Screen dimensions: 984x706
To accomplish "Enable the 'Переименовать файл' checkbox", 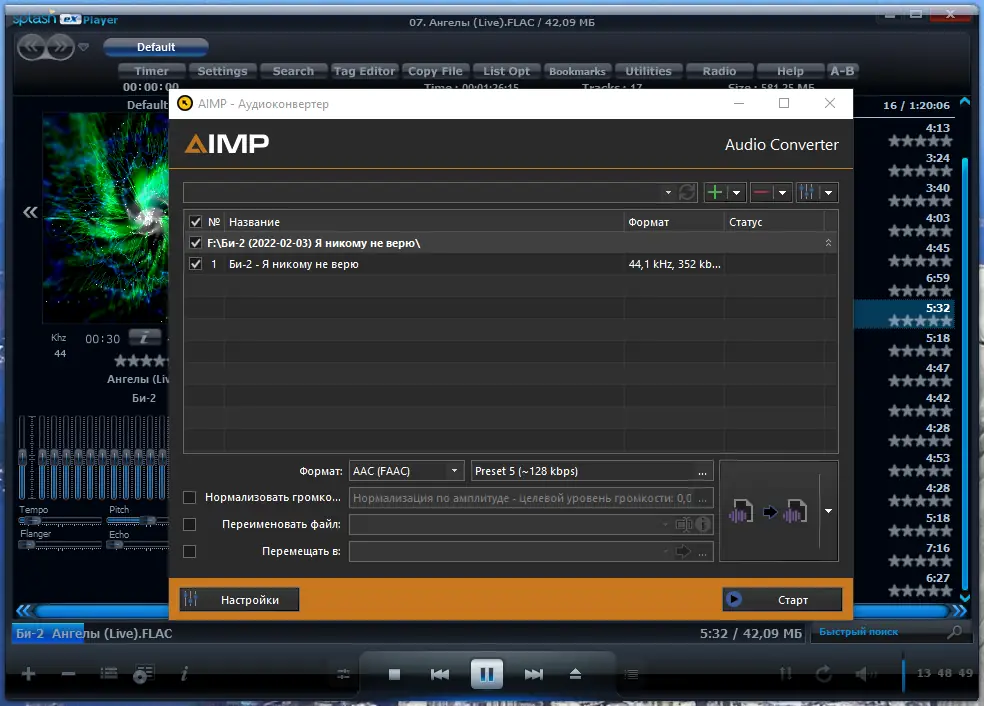I will pyautogui.click(x=190, y=525).
